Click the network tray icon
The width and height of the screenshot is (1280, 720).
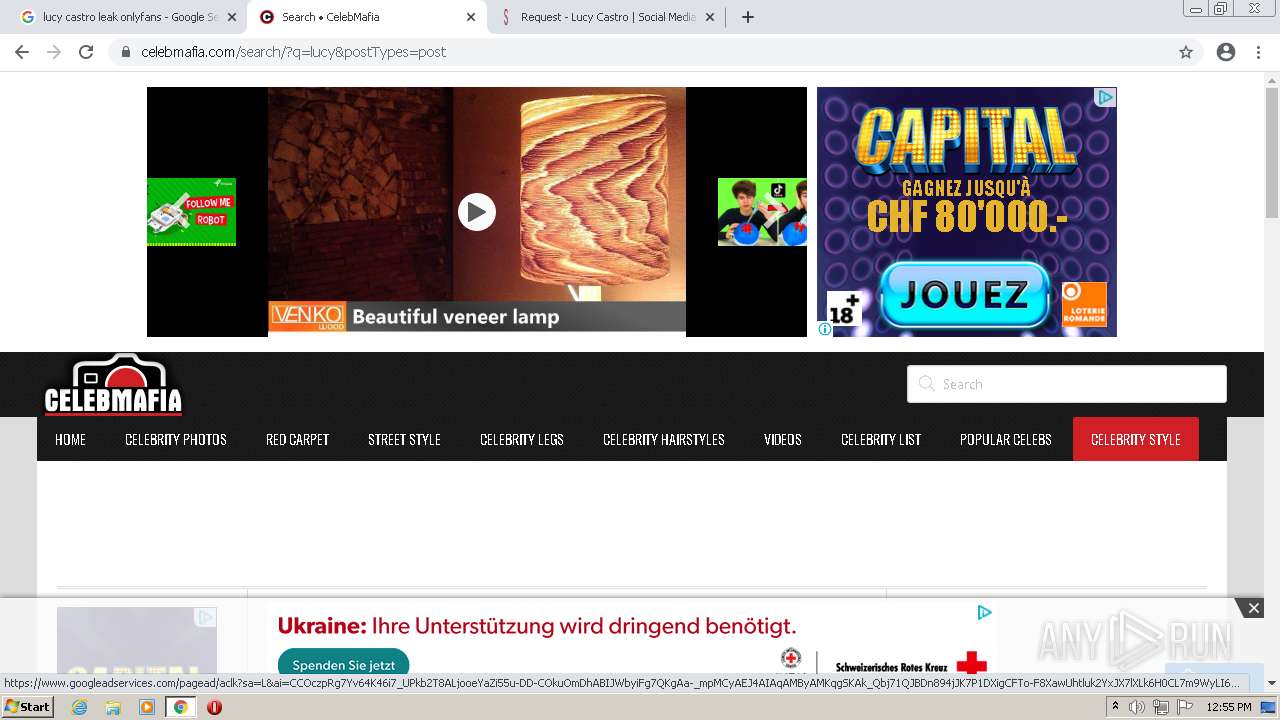point(1160,707)
